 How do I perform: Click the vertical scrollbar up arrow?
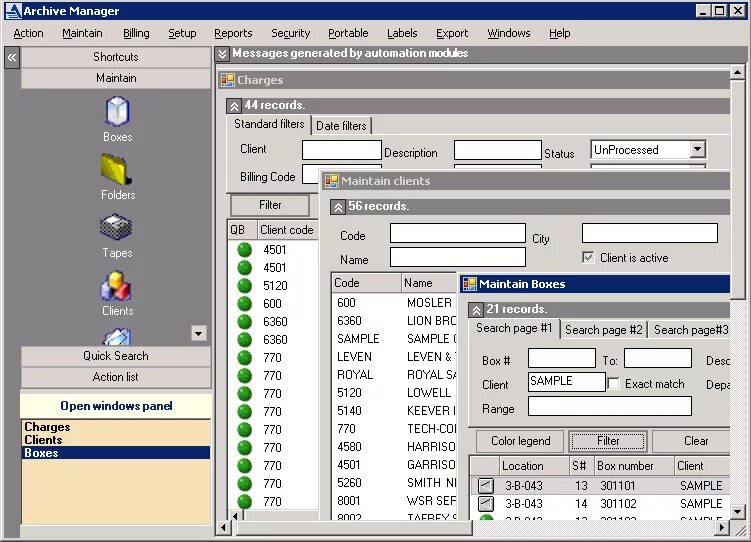(x=738, y=73)
